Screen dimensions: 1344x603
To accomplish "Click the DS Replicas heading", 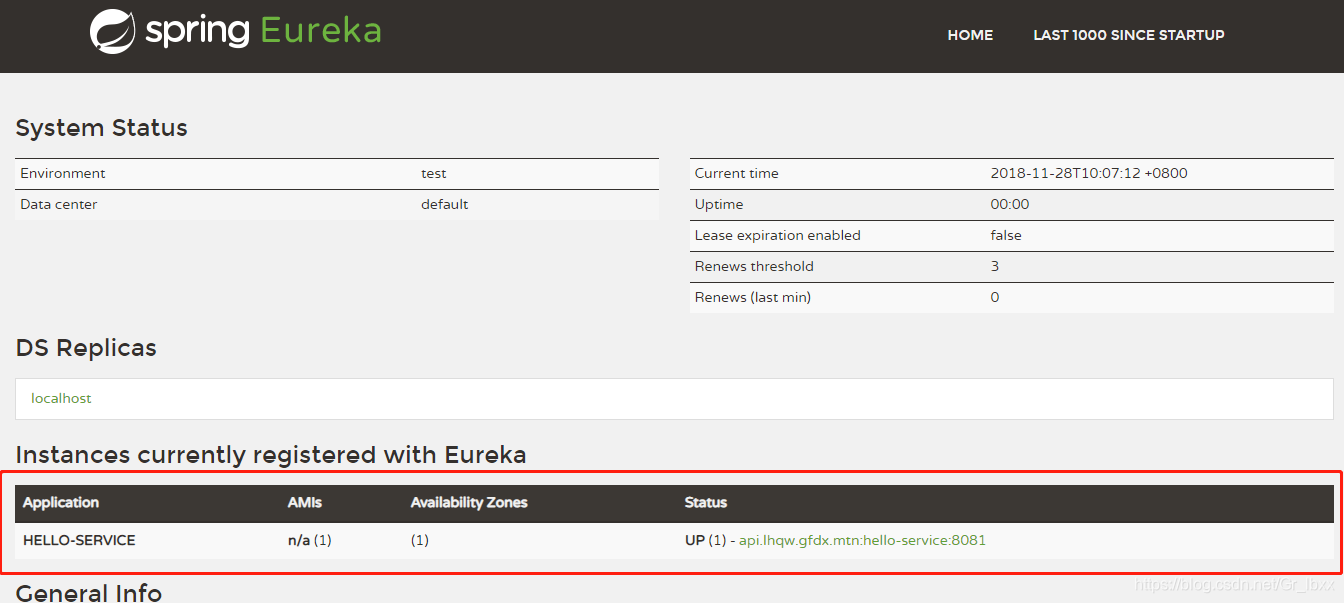I will click(x=86, y=348).
